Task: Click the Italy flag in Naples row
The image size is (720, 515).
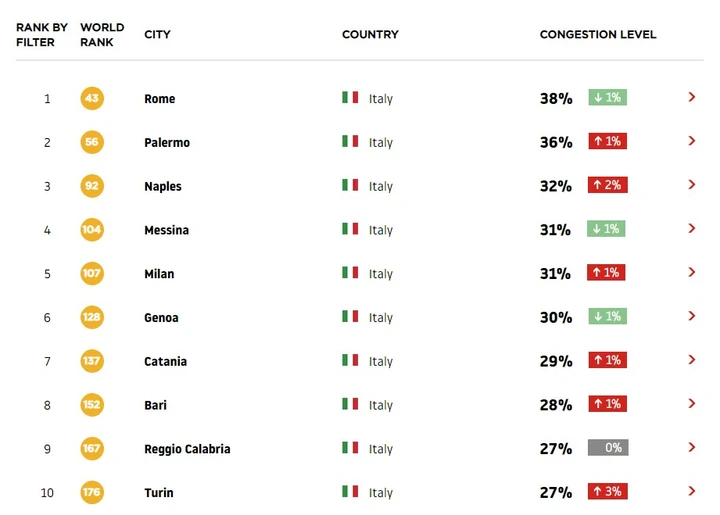Action: (350, 185)
